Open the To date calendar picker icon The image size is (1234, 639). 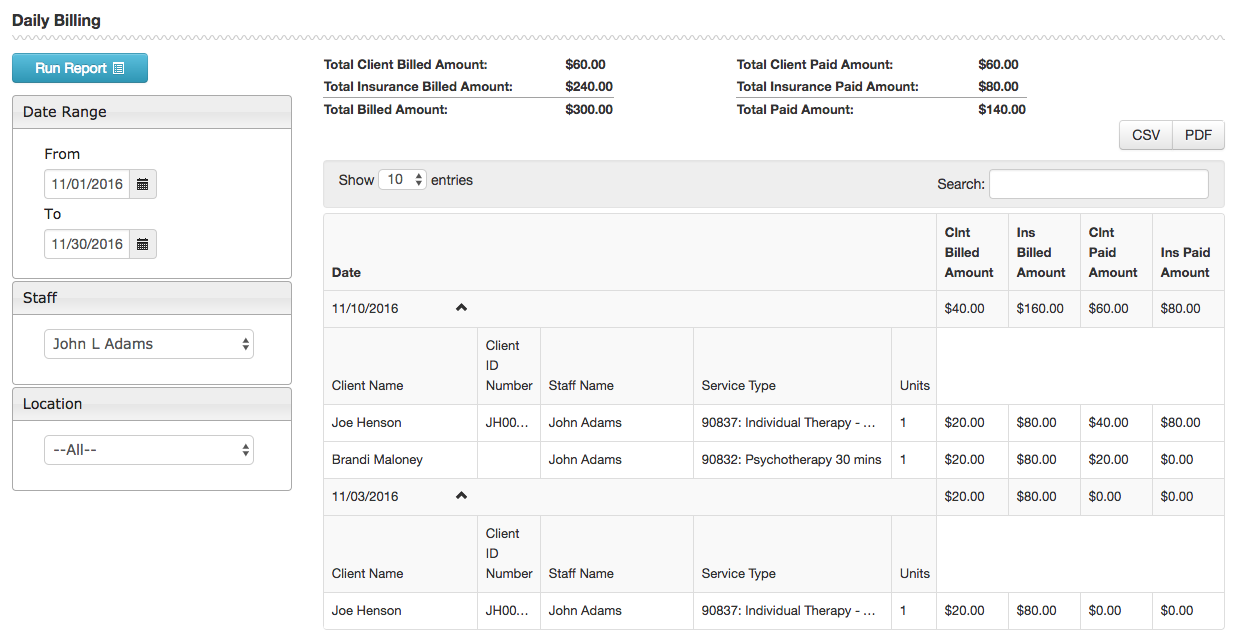pyautogui.click(x=143, y=244)
